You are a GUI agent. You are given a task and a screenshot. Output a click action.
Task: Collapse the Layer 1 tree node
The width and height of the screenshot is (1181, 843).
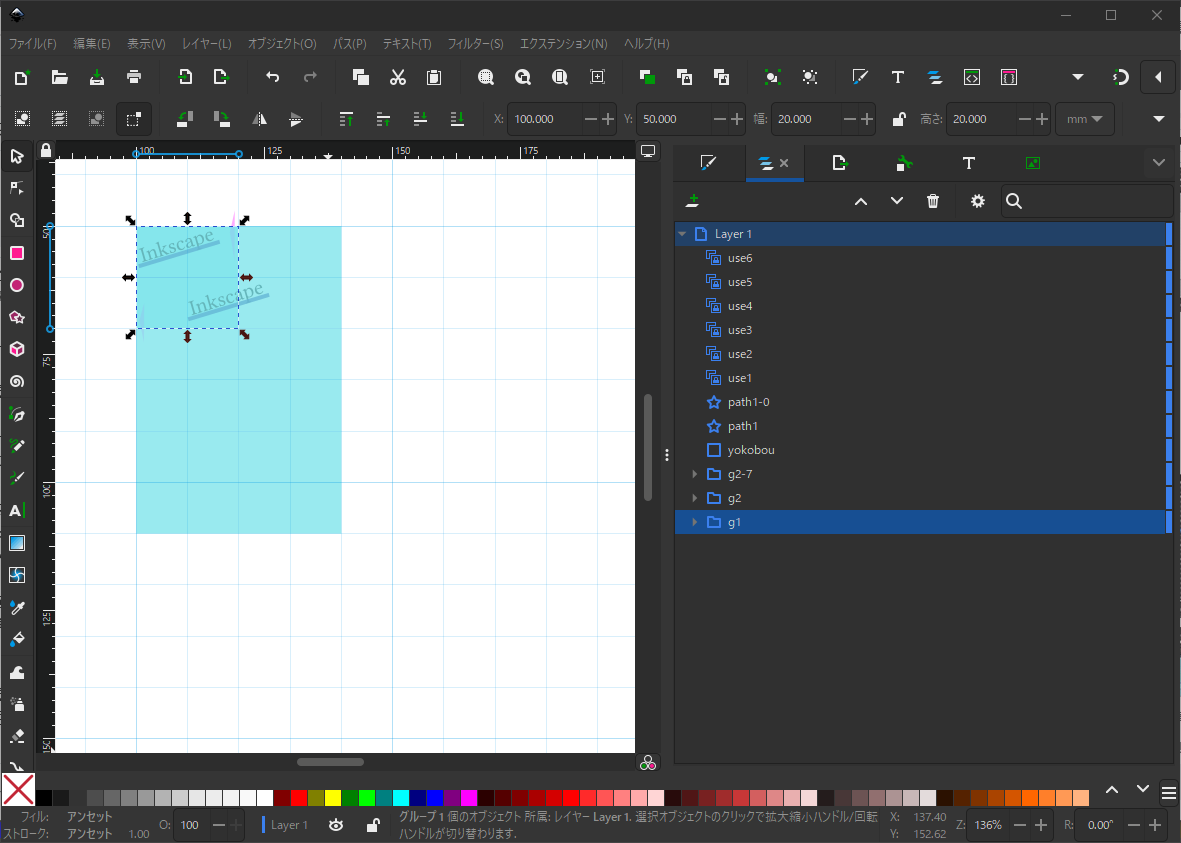coord(682,234)
